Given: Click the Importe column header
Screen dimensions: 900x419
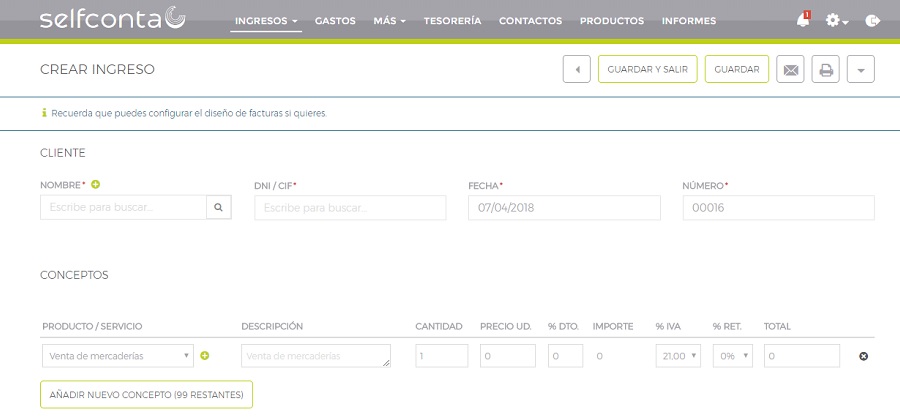Looking at the screenshot, I should [x=613, y=326].
